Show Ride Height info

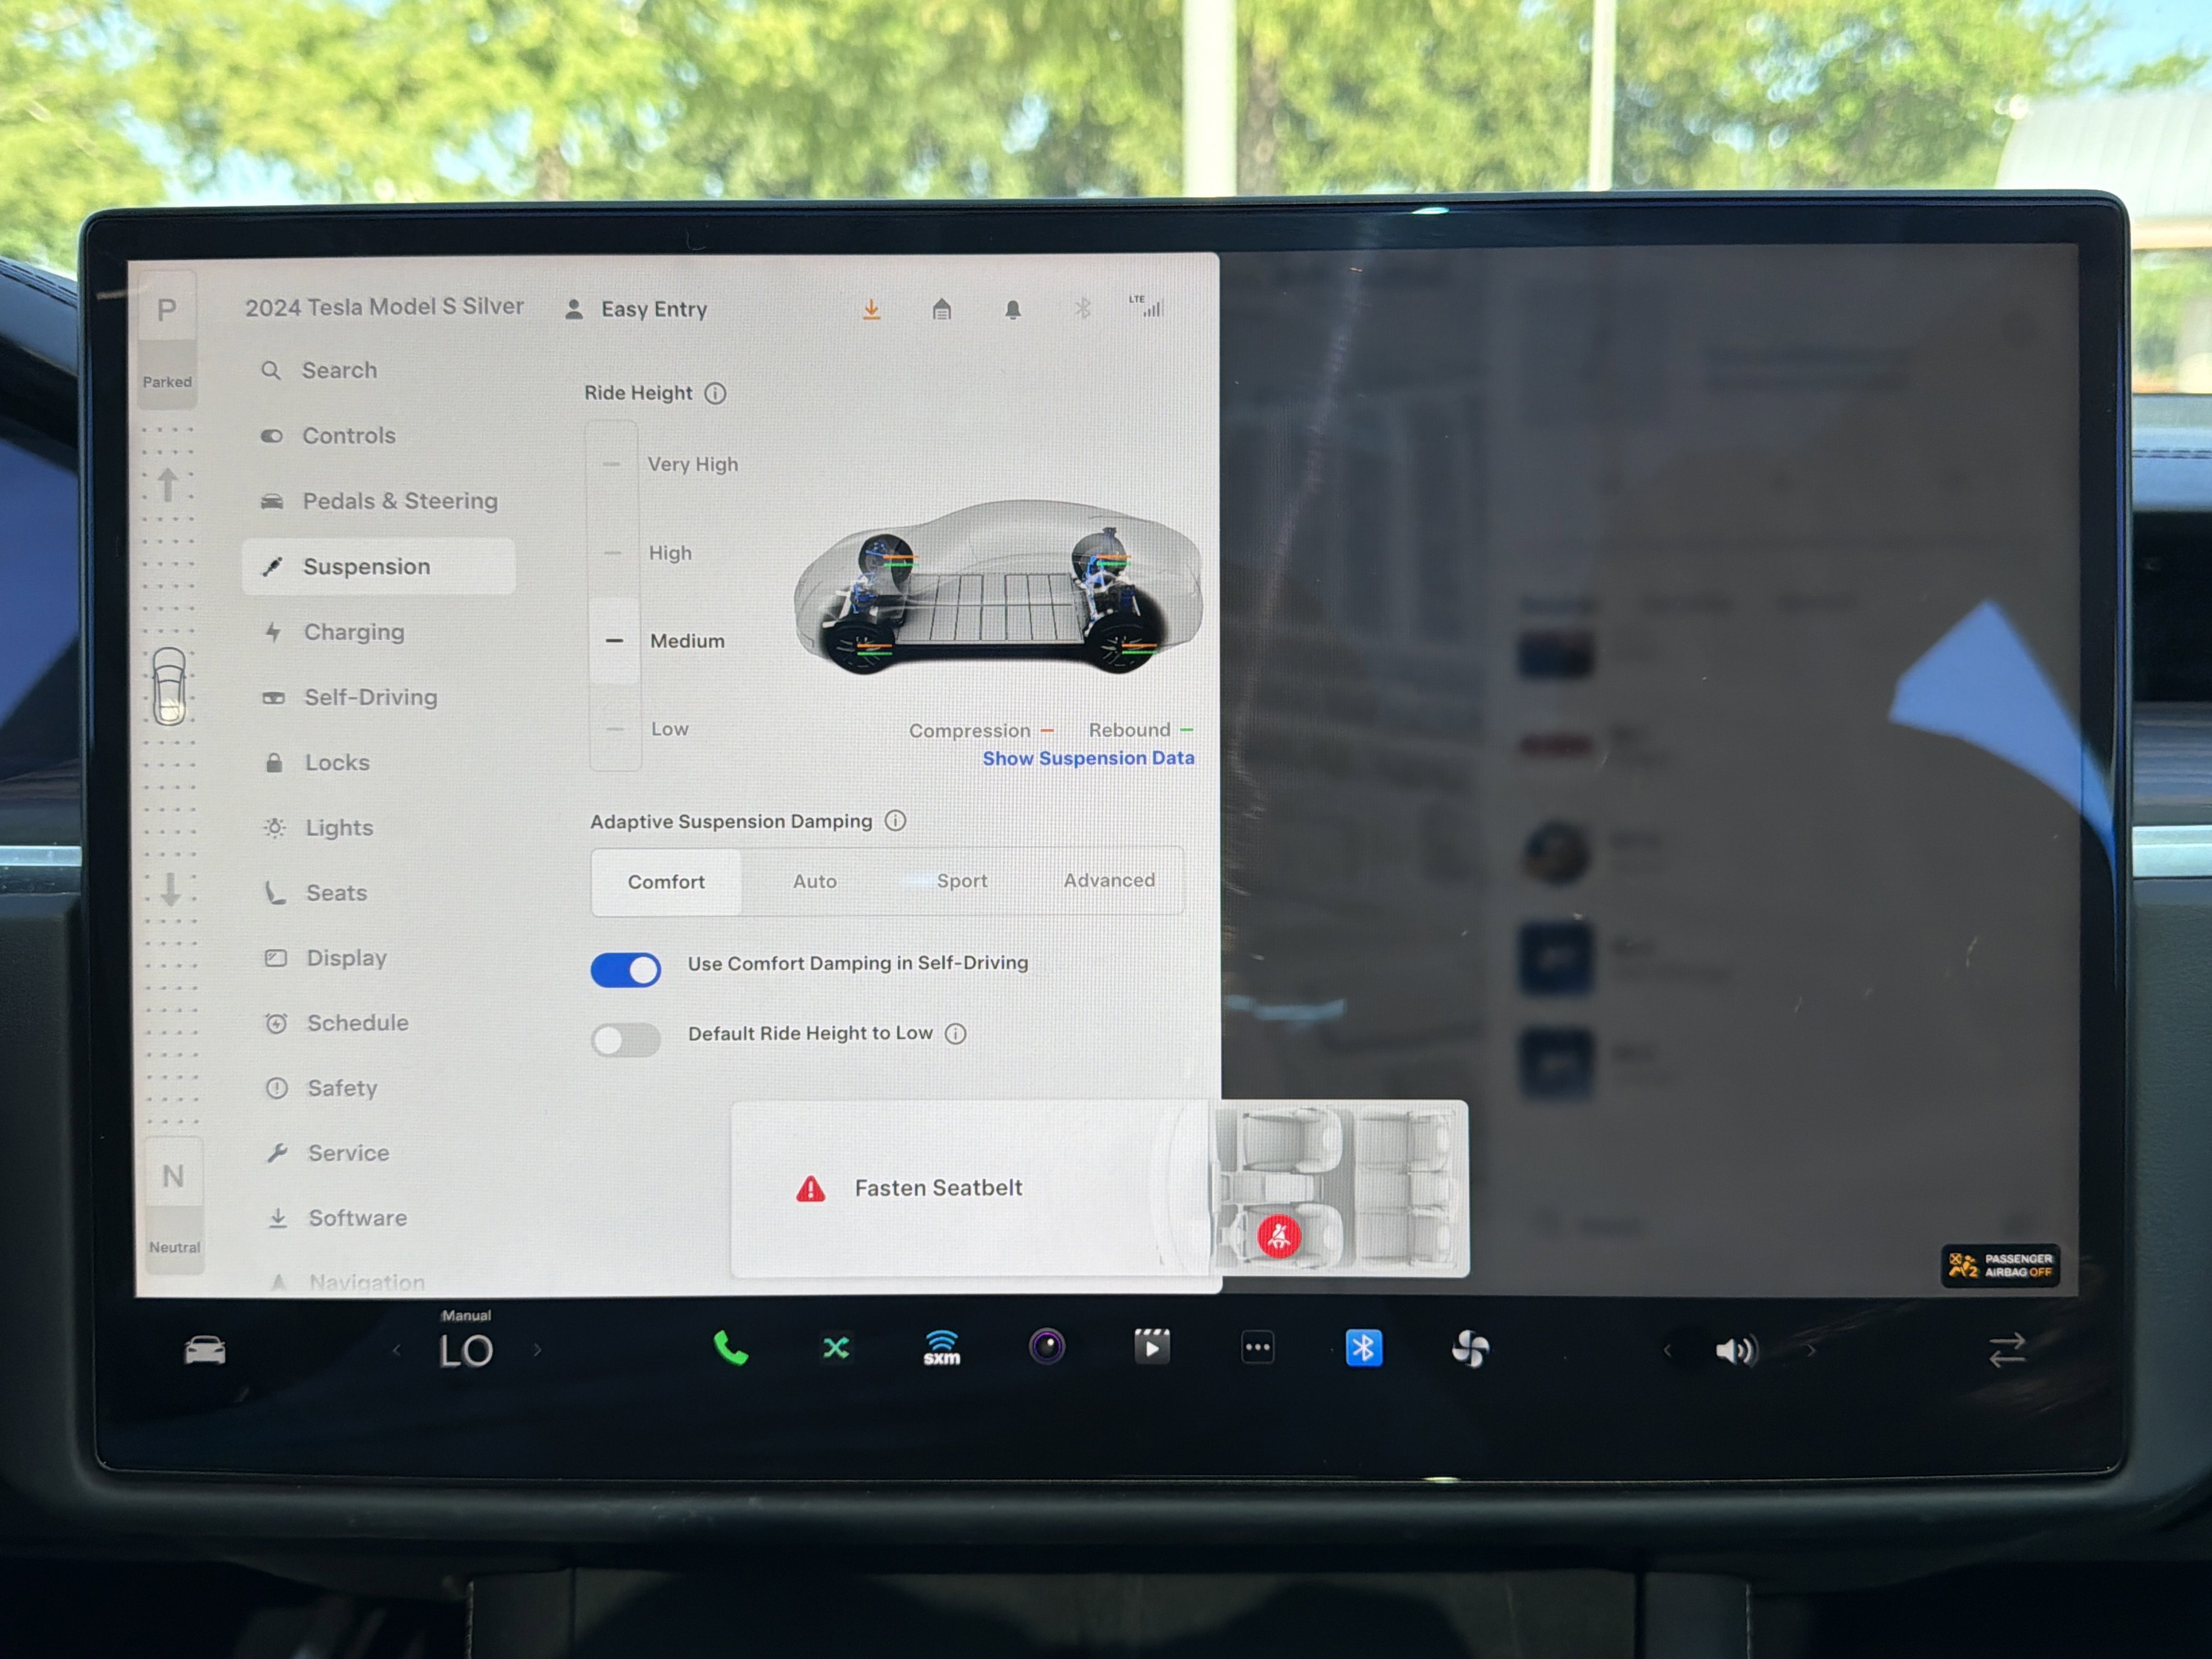coord(715,393)
